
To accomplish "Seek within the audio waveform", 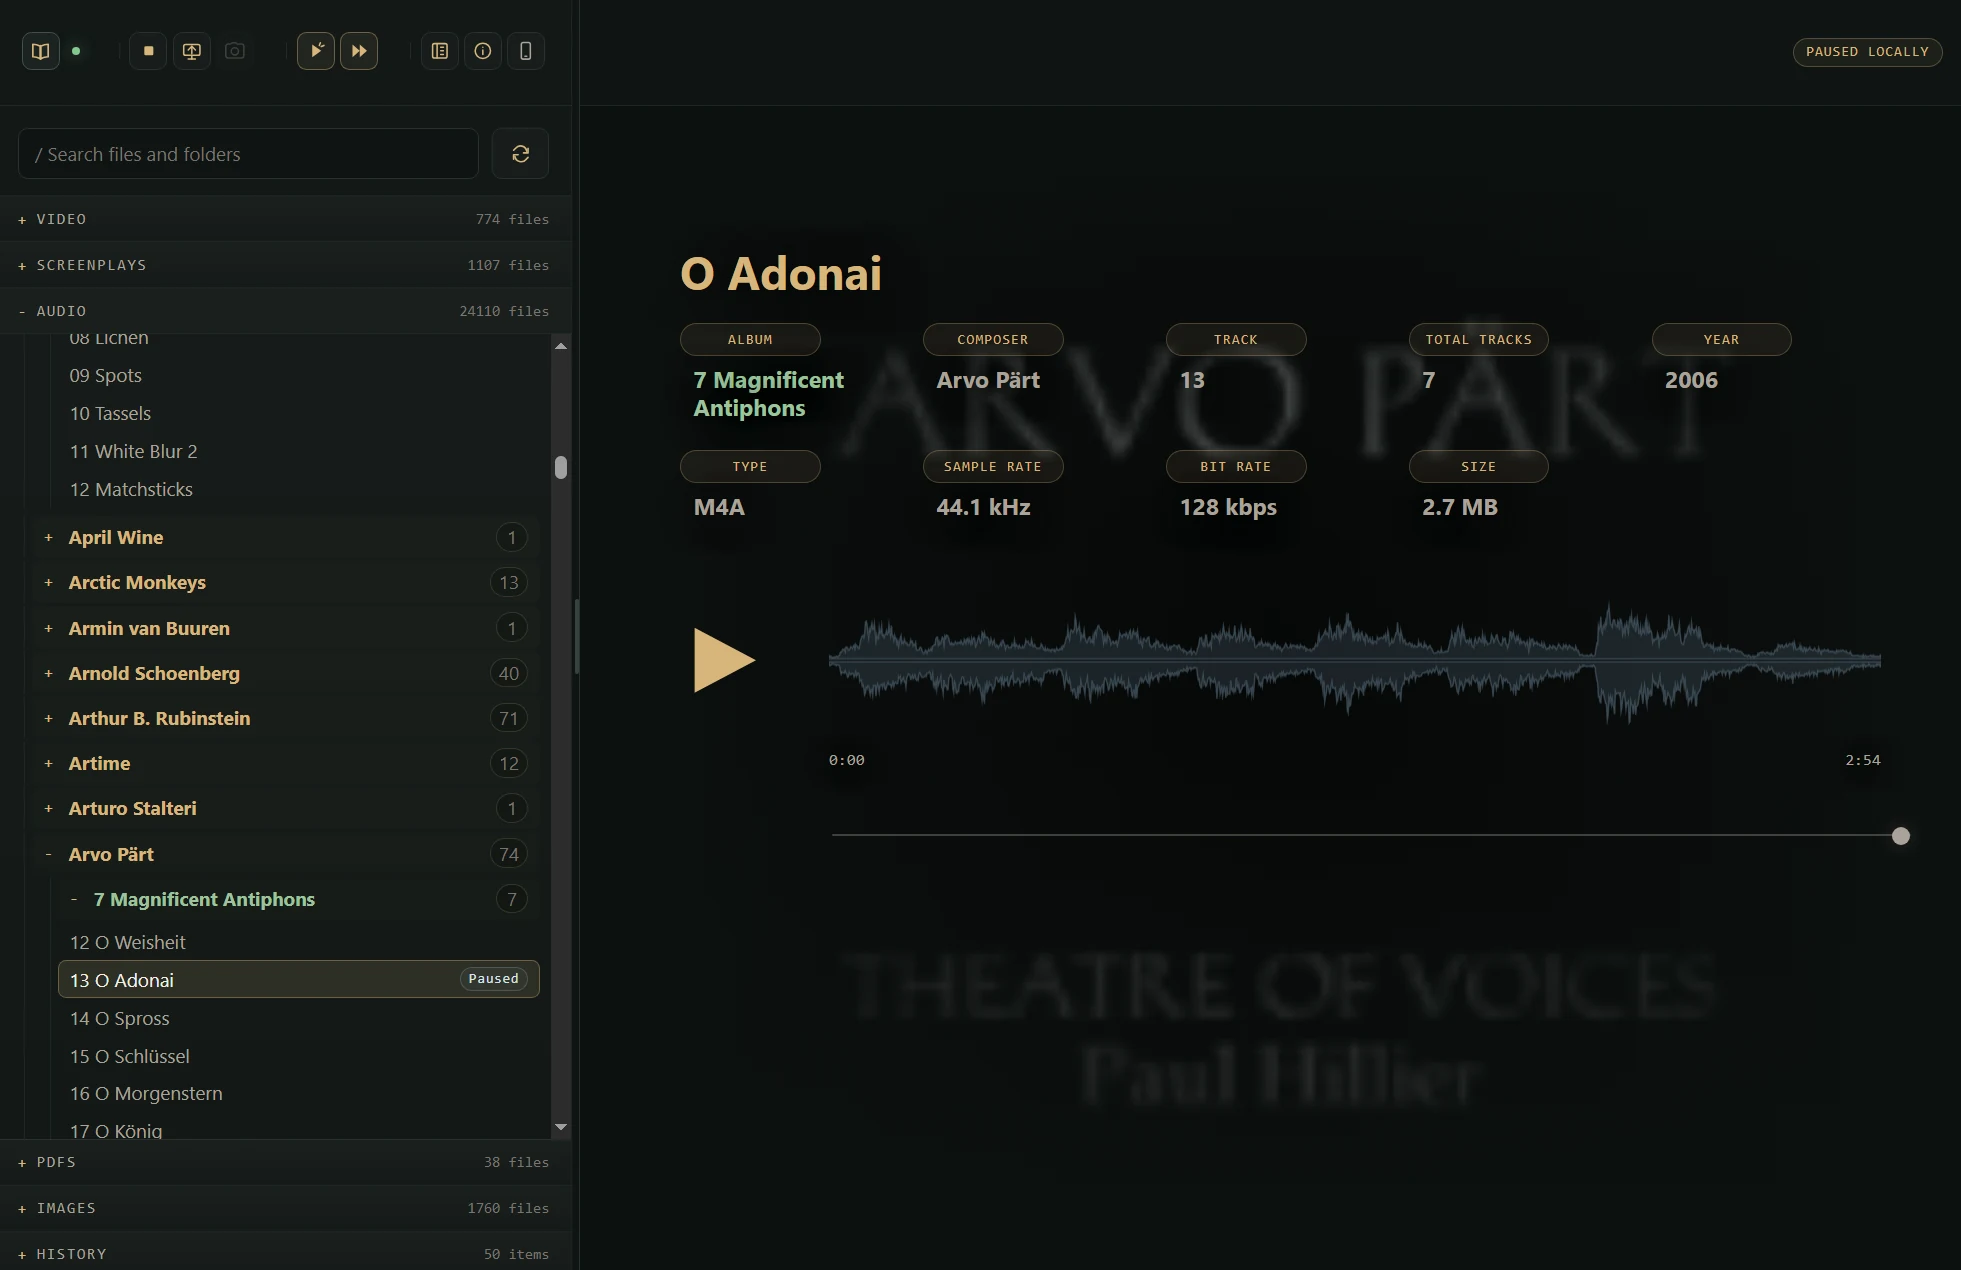I will coord(1354,662).
